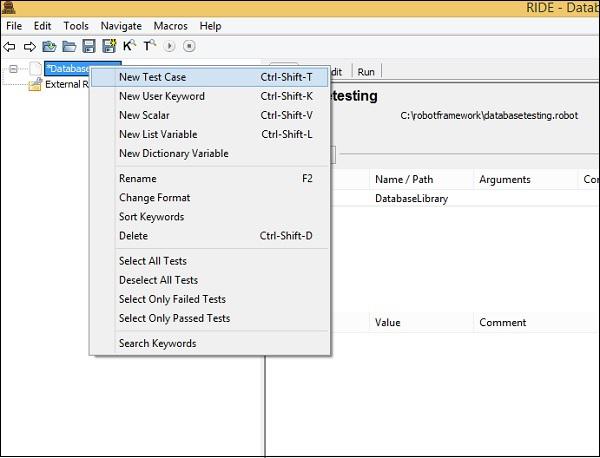The width and height of the screenshot is (600, 458).
Task: Click Deselect All Tests menu option
Action: (158, 280)
